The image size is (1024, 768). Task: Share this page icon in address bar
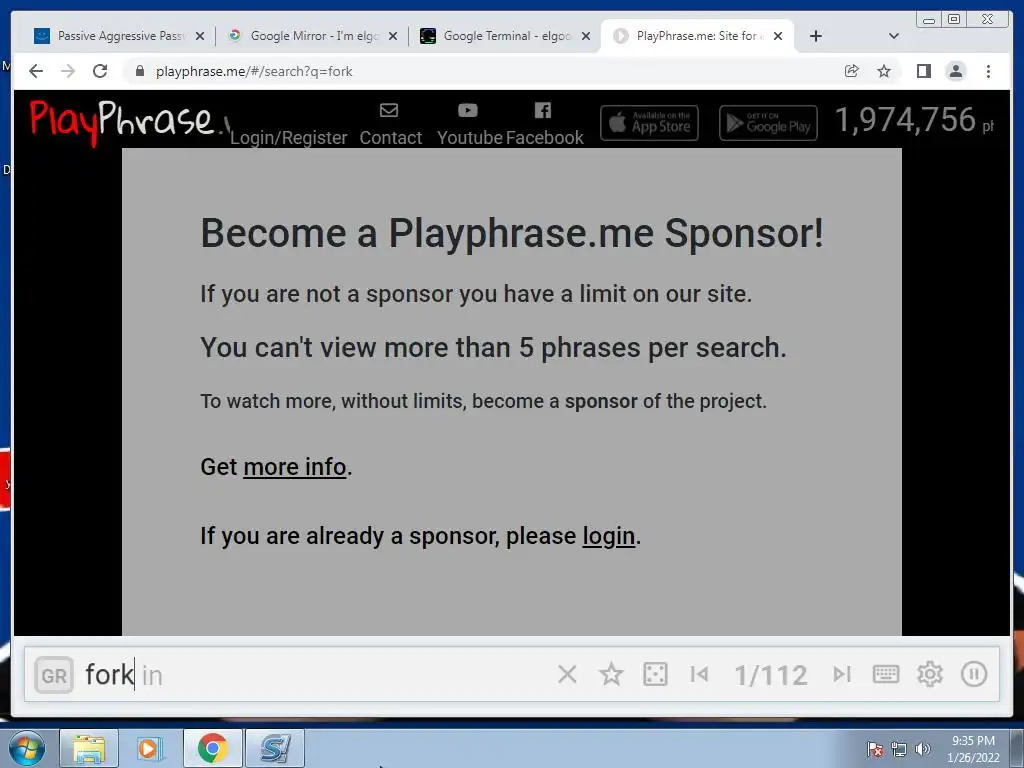tap(852, 71)
